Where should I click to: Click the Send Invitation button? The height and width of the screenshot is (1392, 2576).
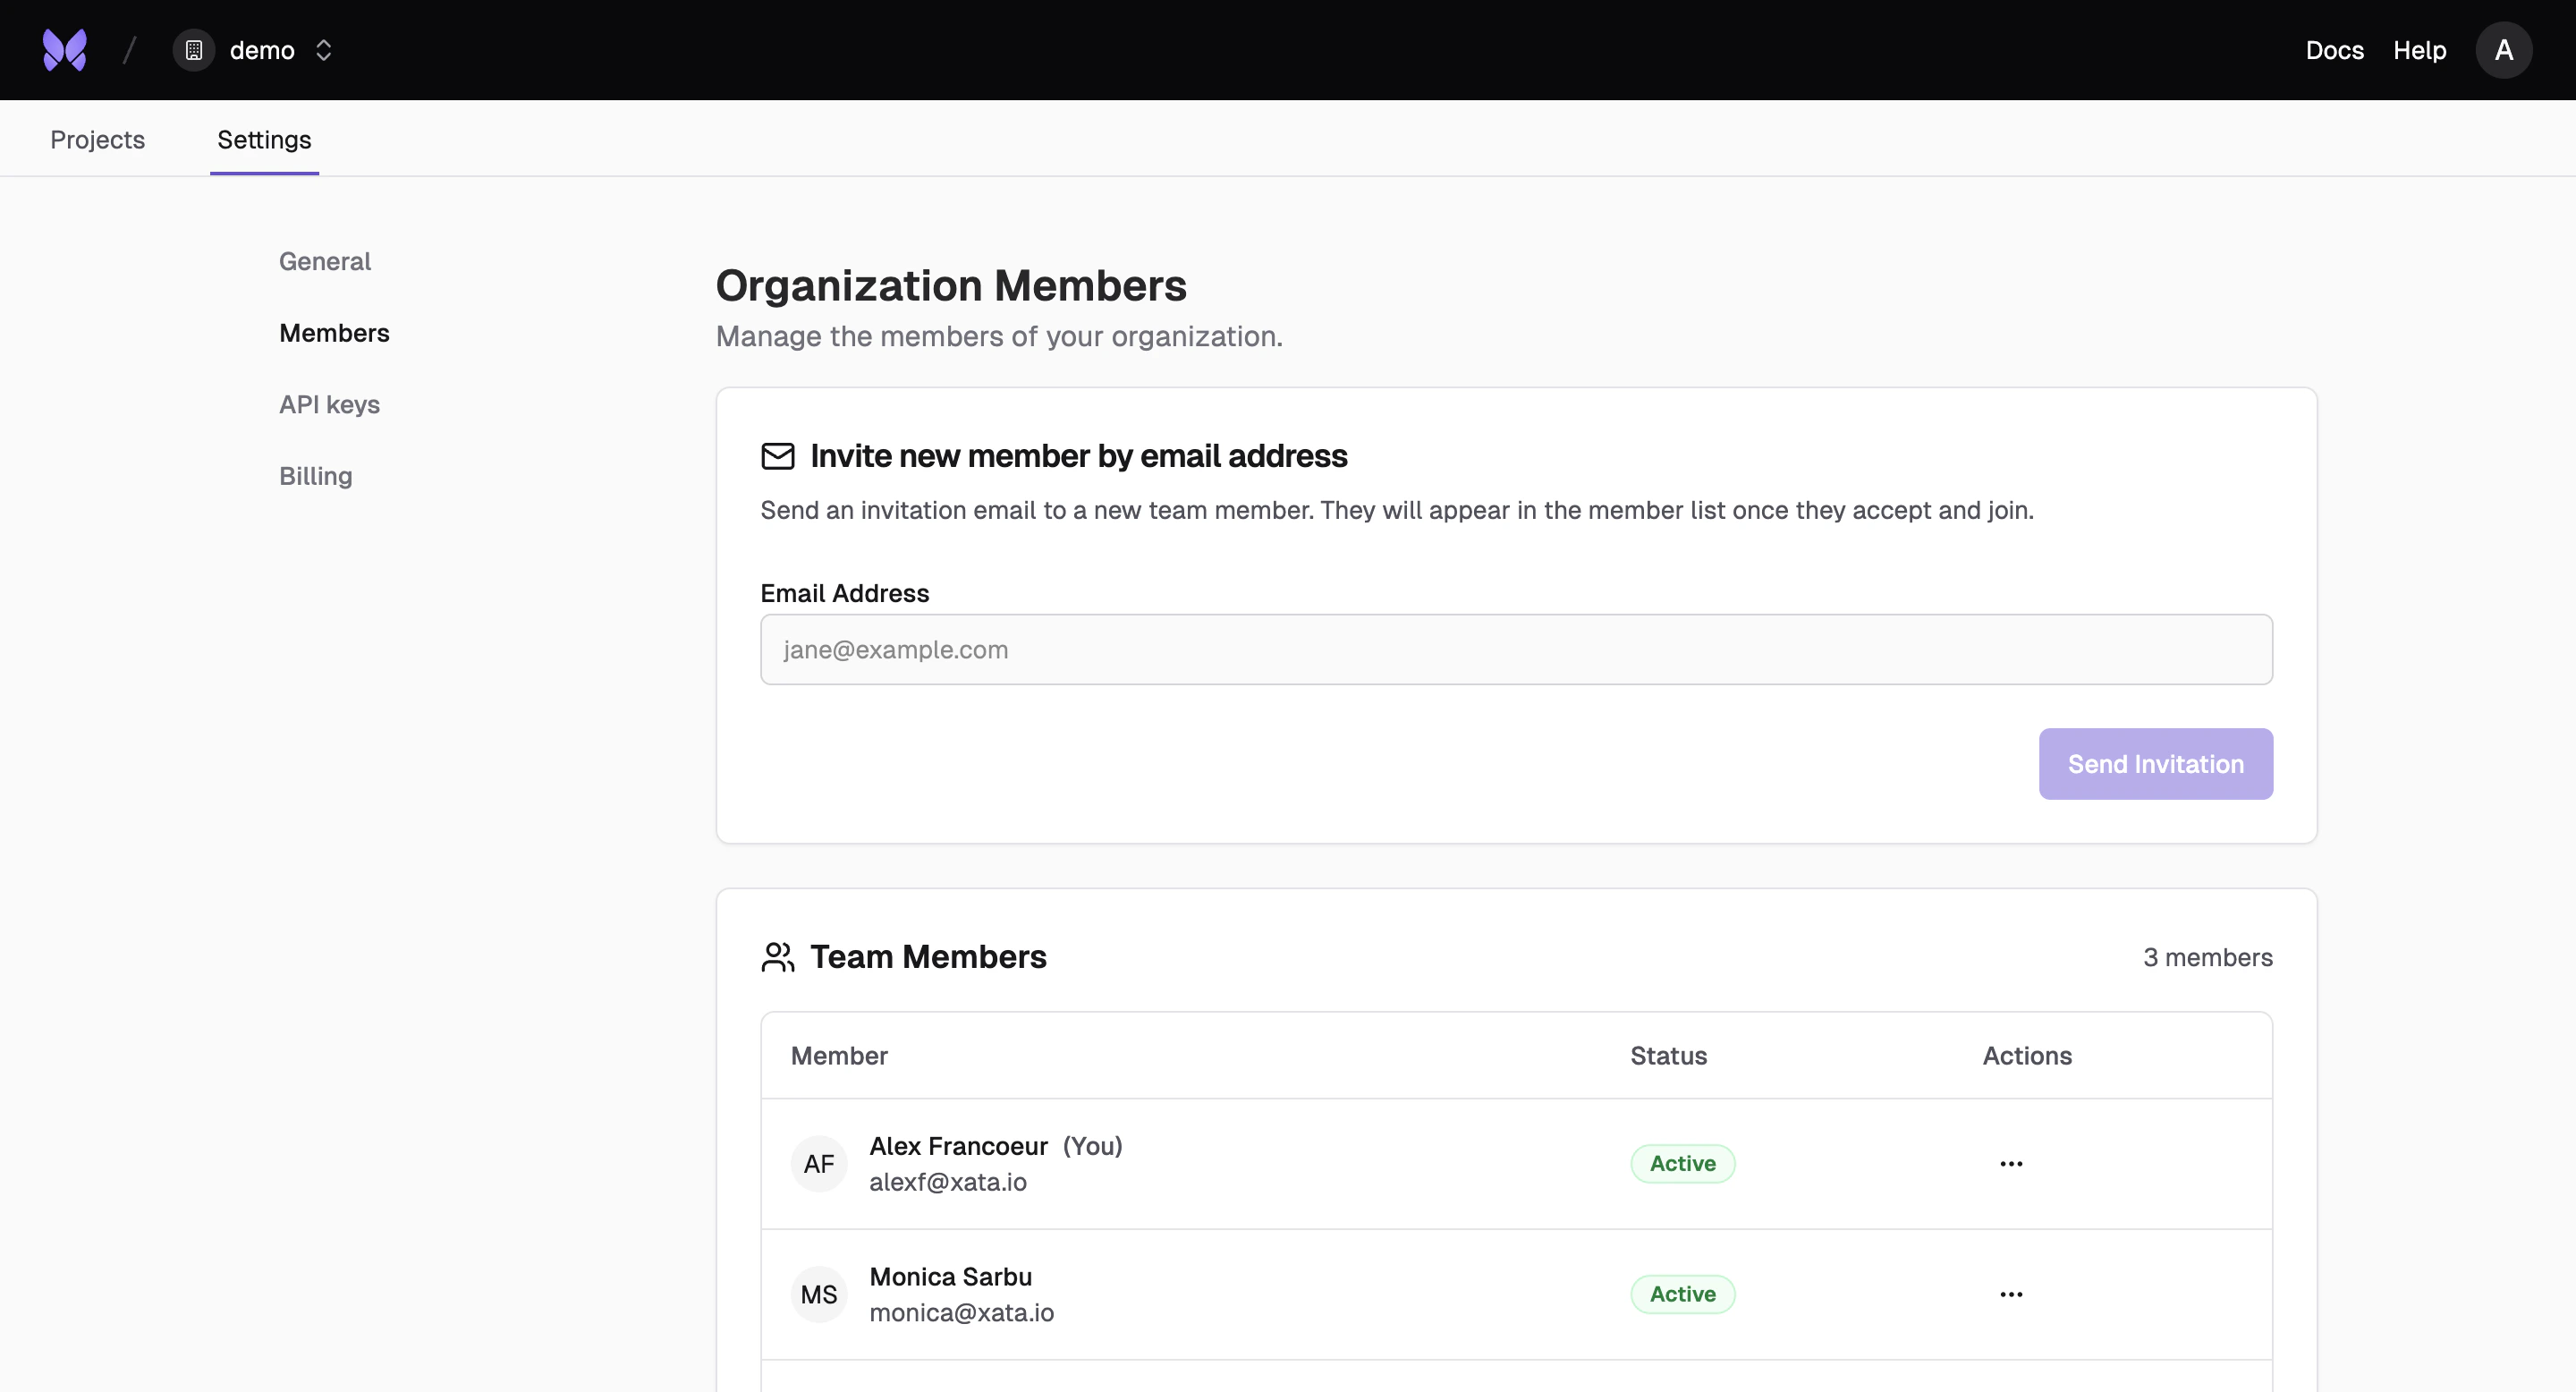tap(2155, 763)
